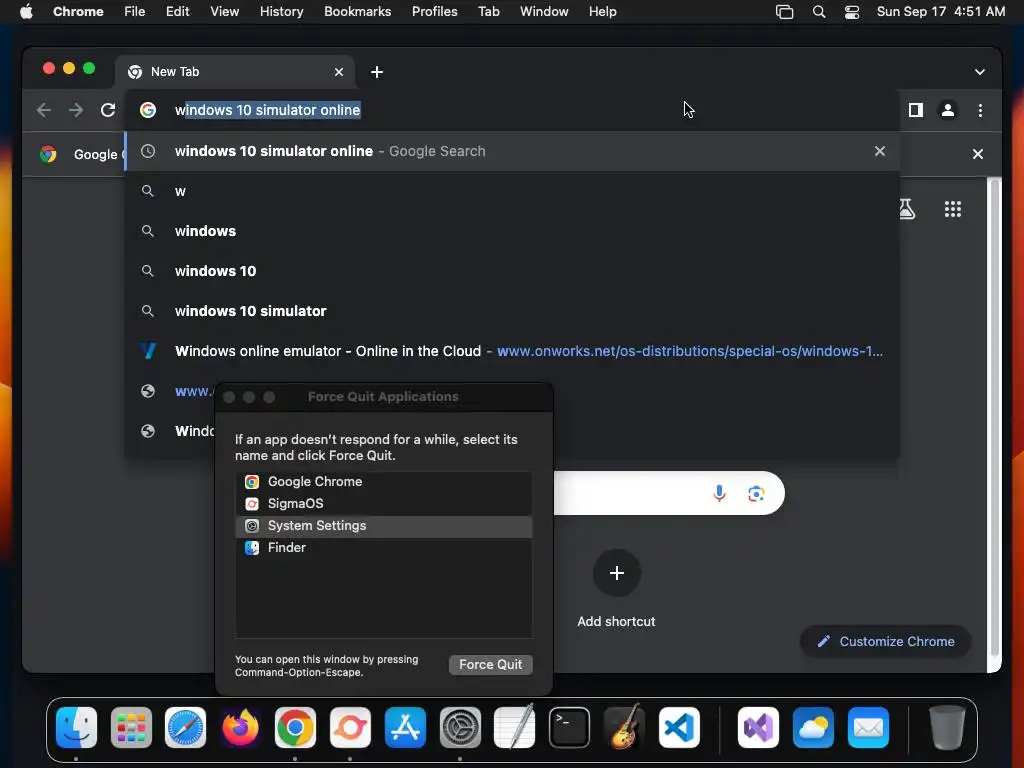1024x768 pixels.
Task: Open a new tab with plus icon
Action: click(377, 72)
